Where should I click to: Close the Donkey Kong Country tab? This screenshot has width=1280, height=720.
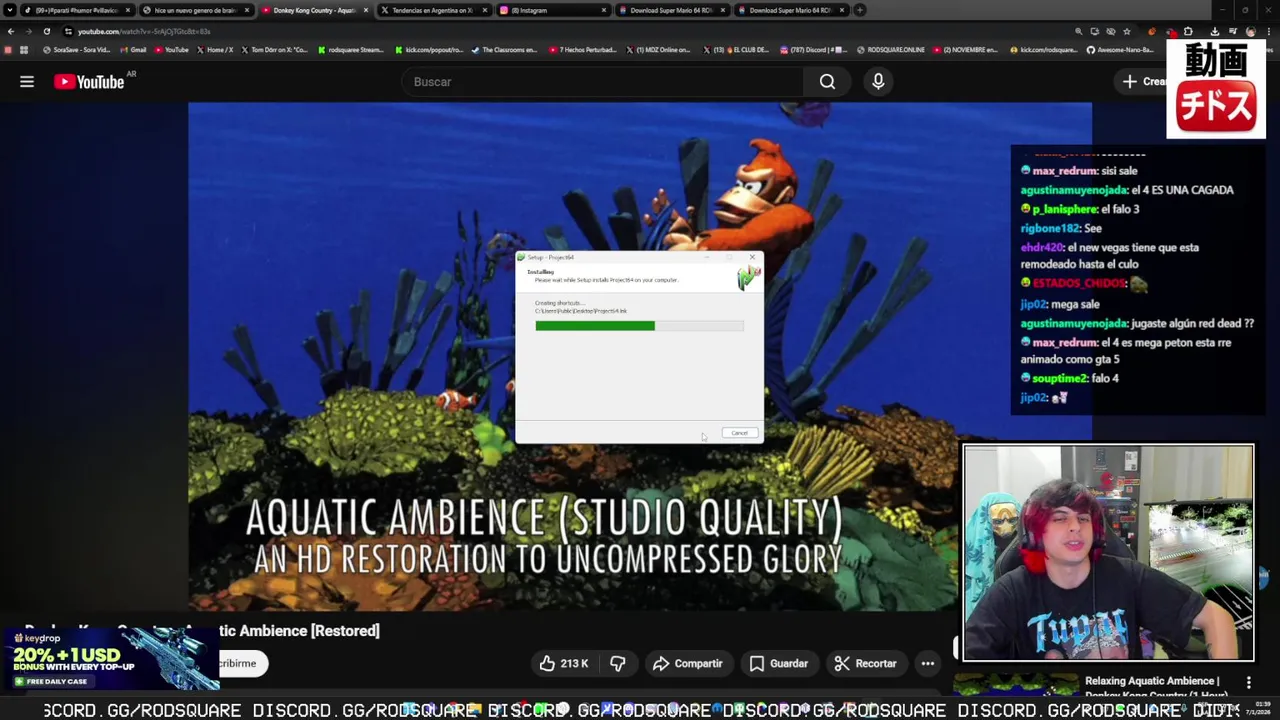[x=365, y=10]
